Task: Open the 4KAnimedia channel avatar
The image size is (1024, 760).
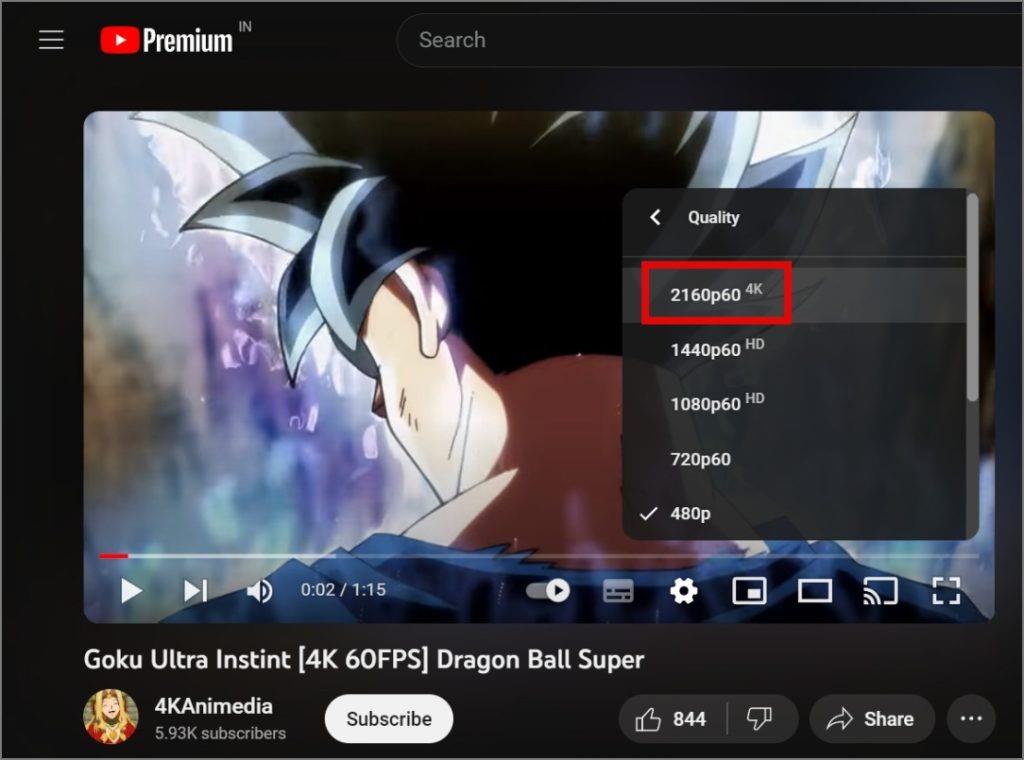Action: [x=111, y=717]
